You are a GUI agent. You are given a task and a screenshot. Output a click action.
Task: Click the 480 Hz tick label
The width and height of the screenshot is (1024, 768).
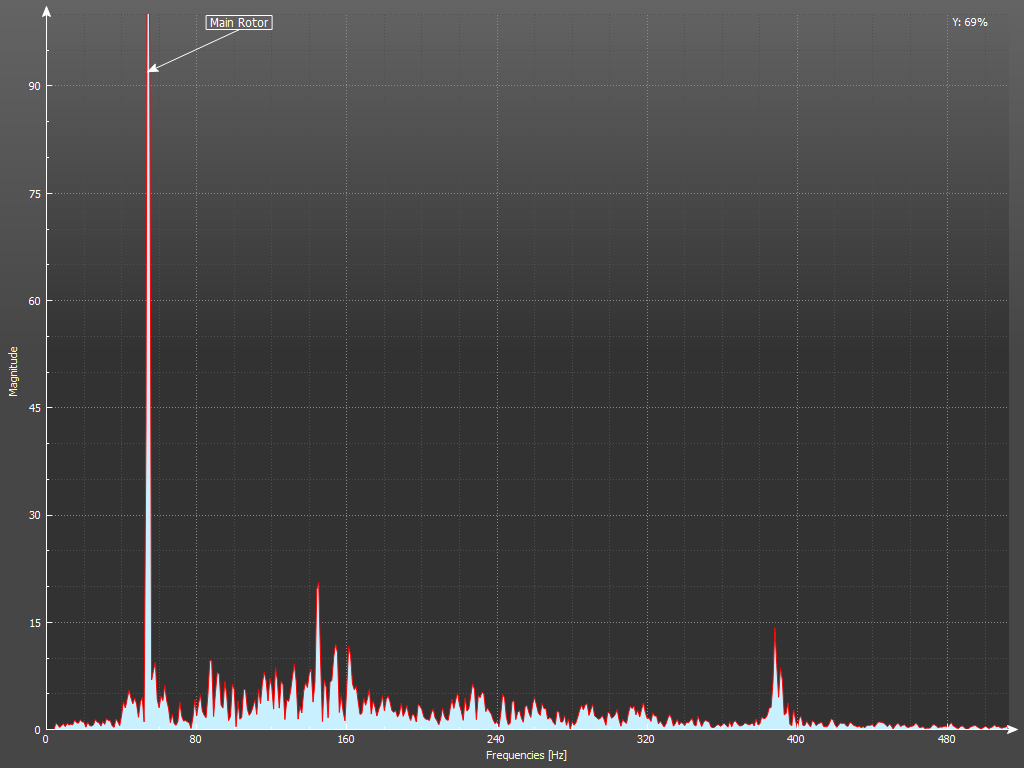(x=946, y=740)
